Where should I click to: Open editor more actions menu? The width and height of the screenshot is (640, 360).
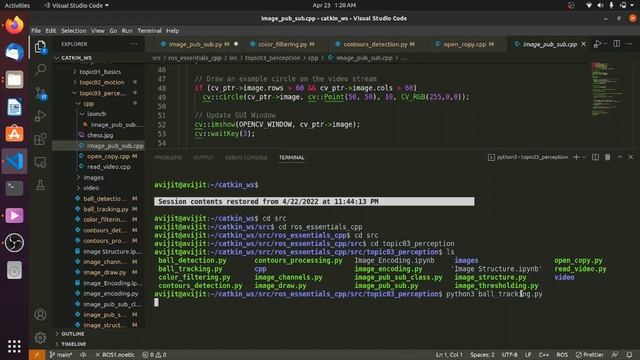(629, 44)
